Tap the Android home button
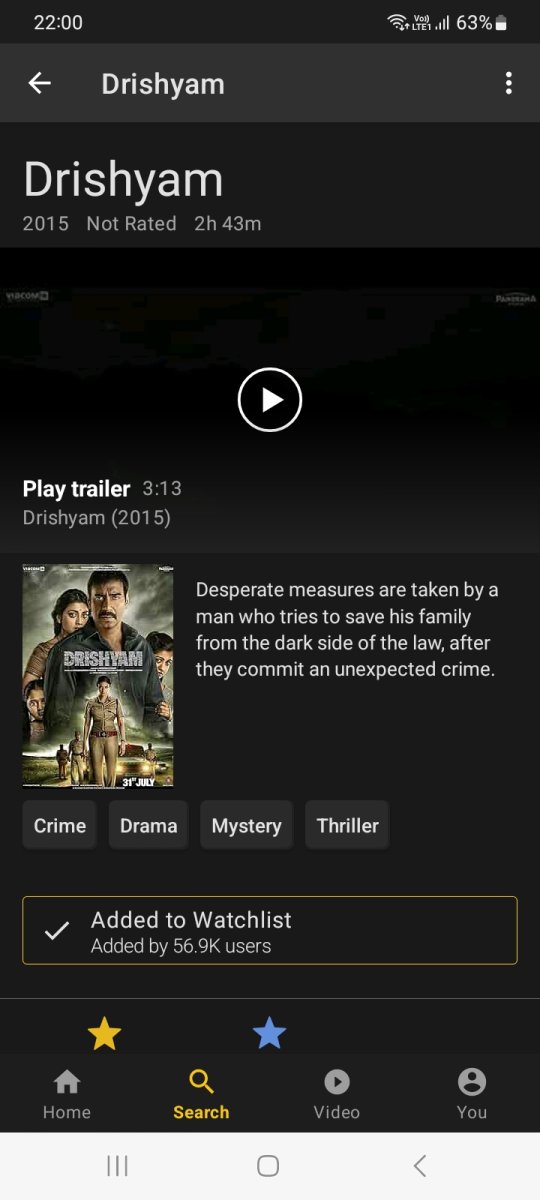 tap(268, 1166)
